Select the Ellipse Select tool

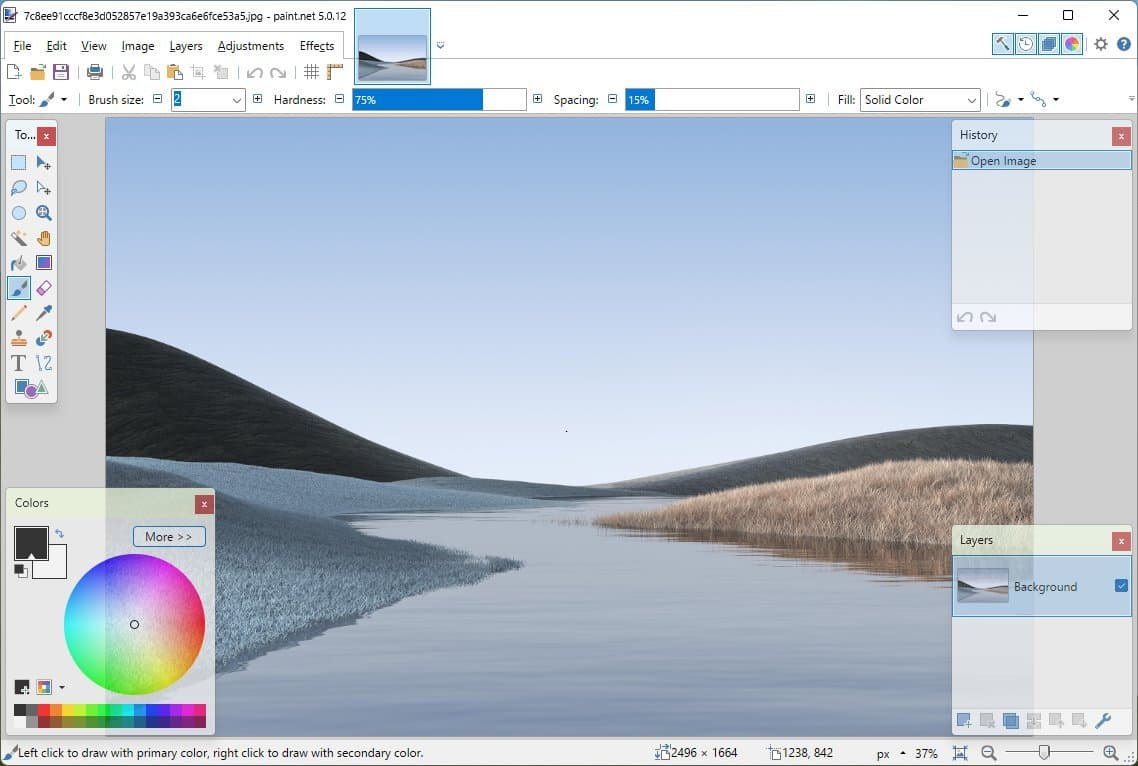pyautogui.click(x=18, y=213)
